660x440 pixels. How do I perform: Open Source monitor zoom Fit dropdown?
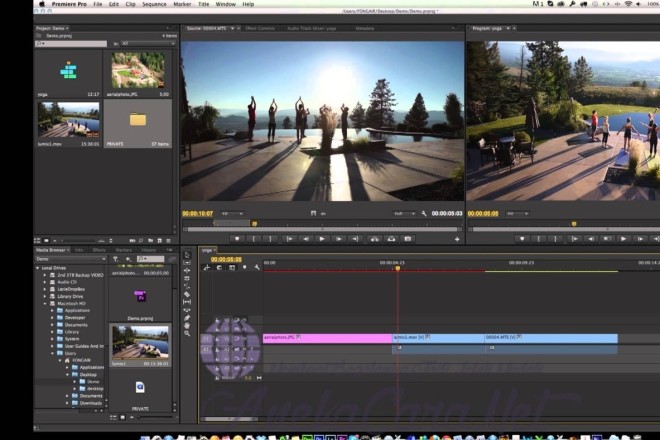[x=232, y=214]
